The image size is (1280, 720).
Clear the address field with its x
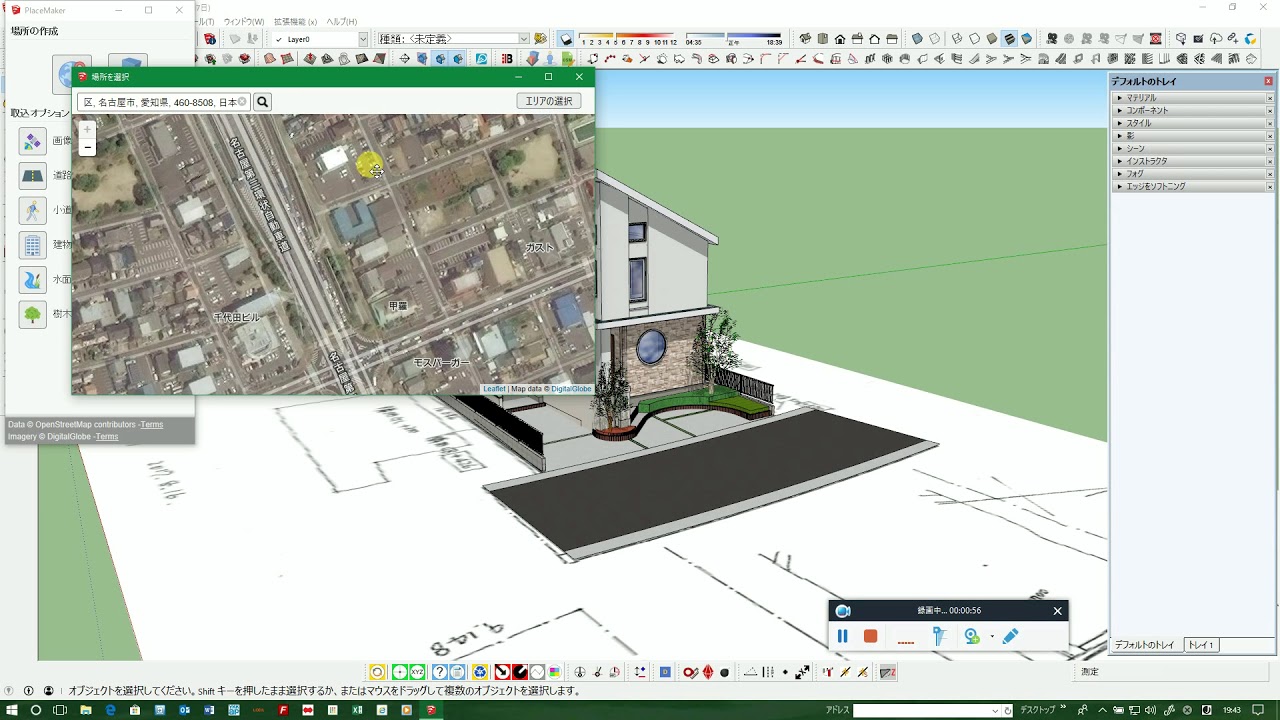pyautogui.click(x=242, y=102)
